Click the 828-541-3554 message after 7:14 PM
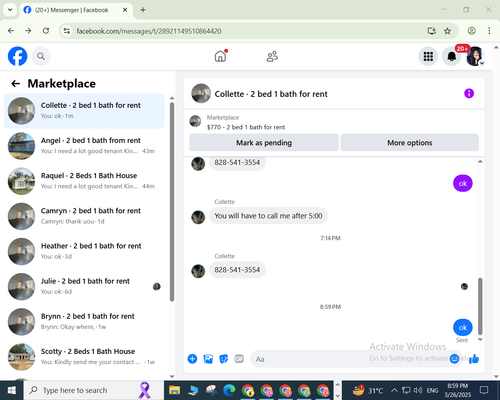The height and width of the screenshot is (400, 500). [237, 270]
